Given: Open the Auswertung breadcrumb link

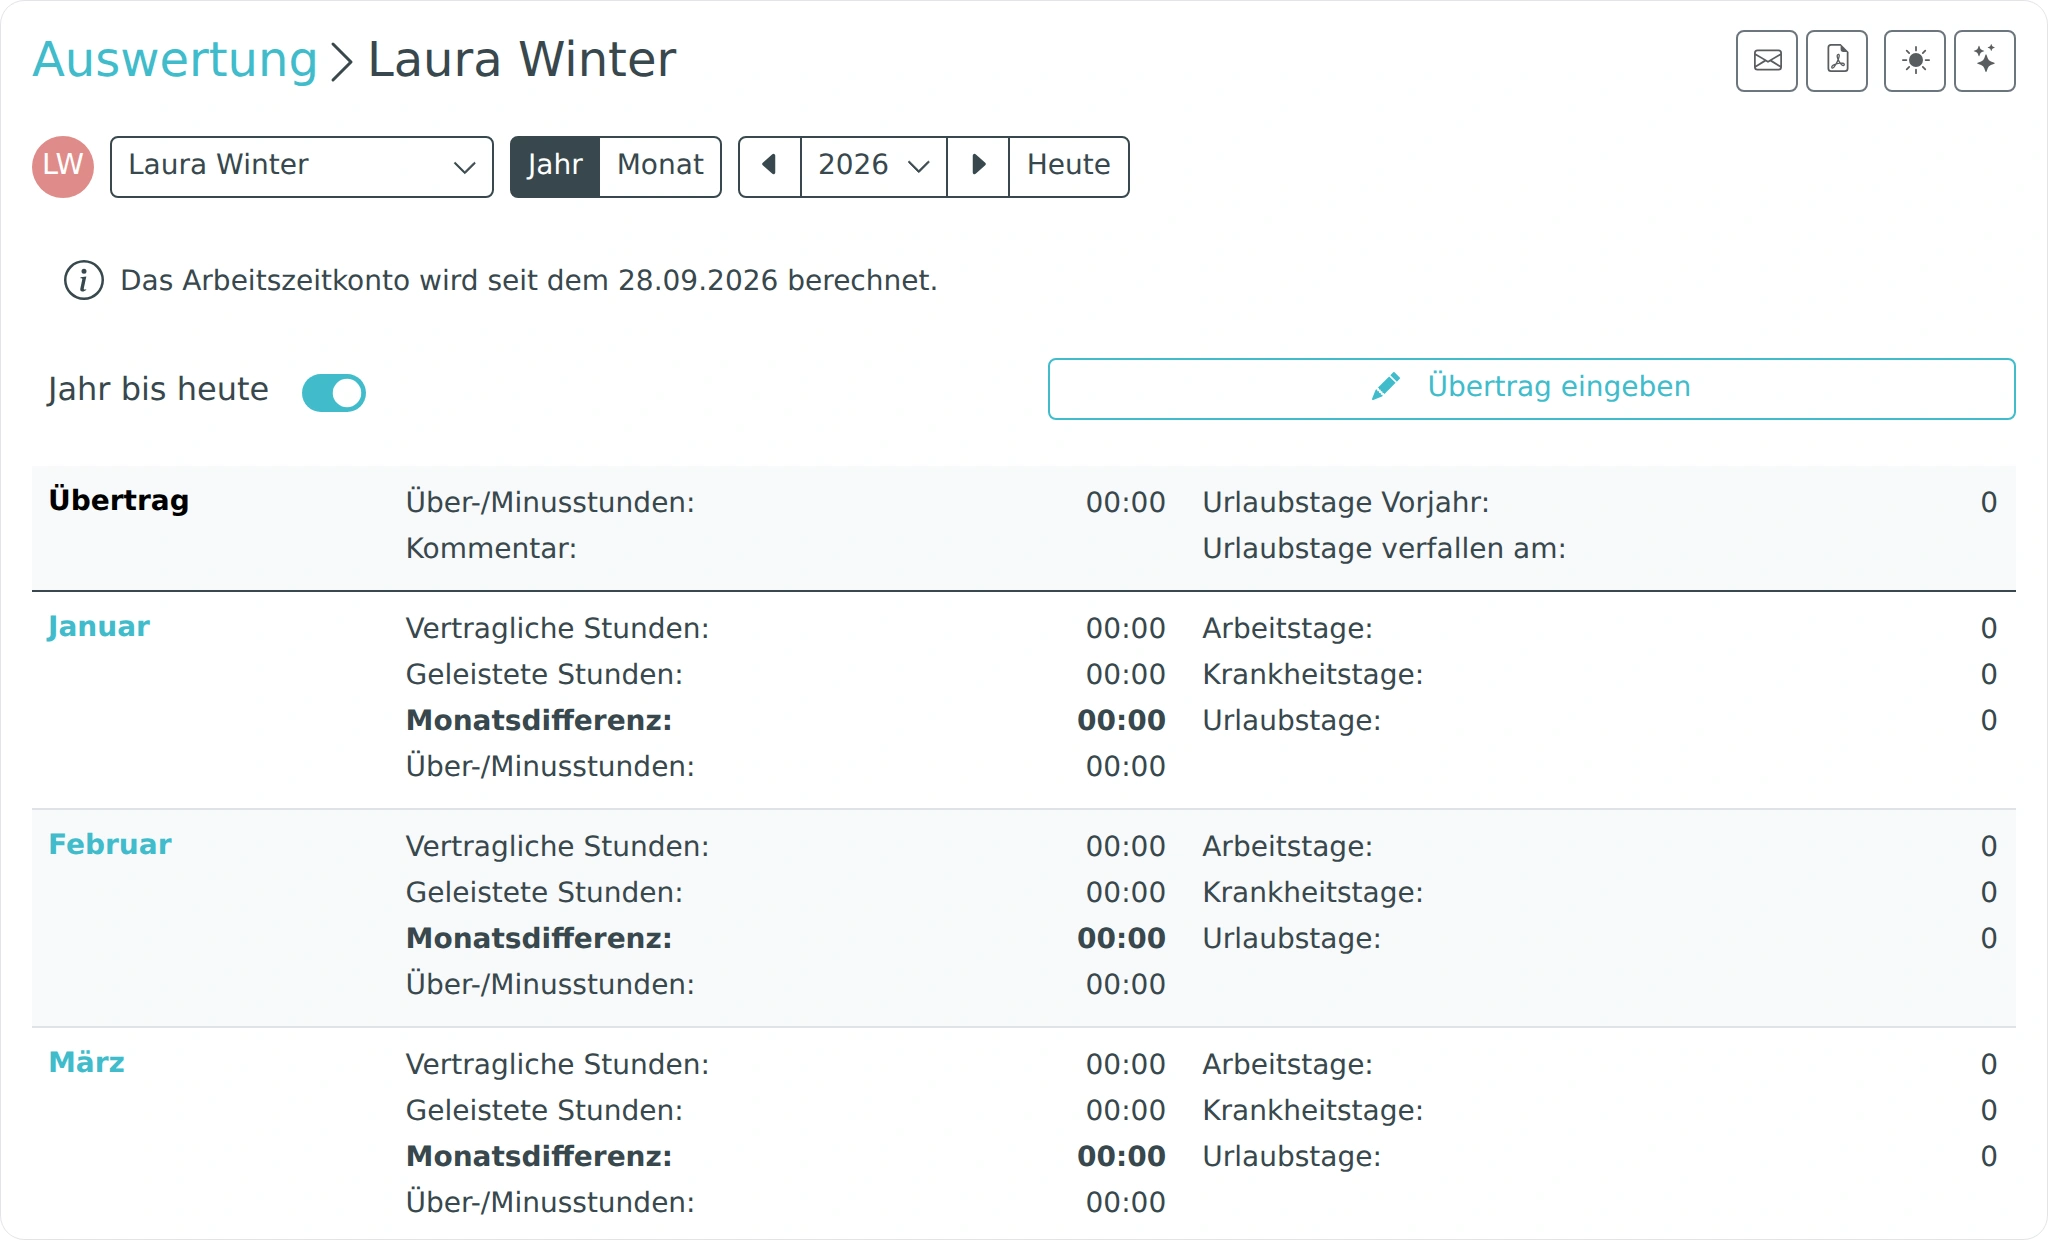Looking at the screenshot, I should click(x=175, y=60).
